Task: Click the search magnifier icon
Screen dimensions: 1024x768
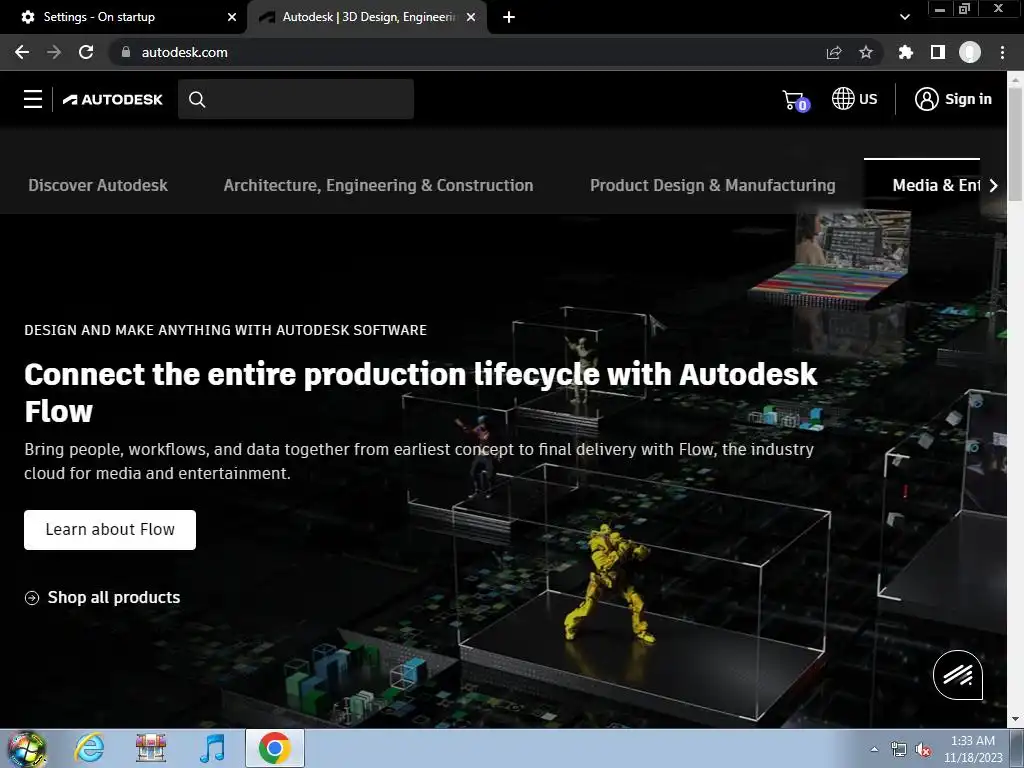Action: (197, 99)
